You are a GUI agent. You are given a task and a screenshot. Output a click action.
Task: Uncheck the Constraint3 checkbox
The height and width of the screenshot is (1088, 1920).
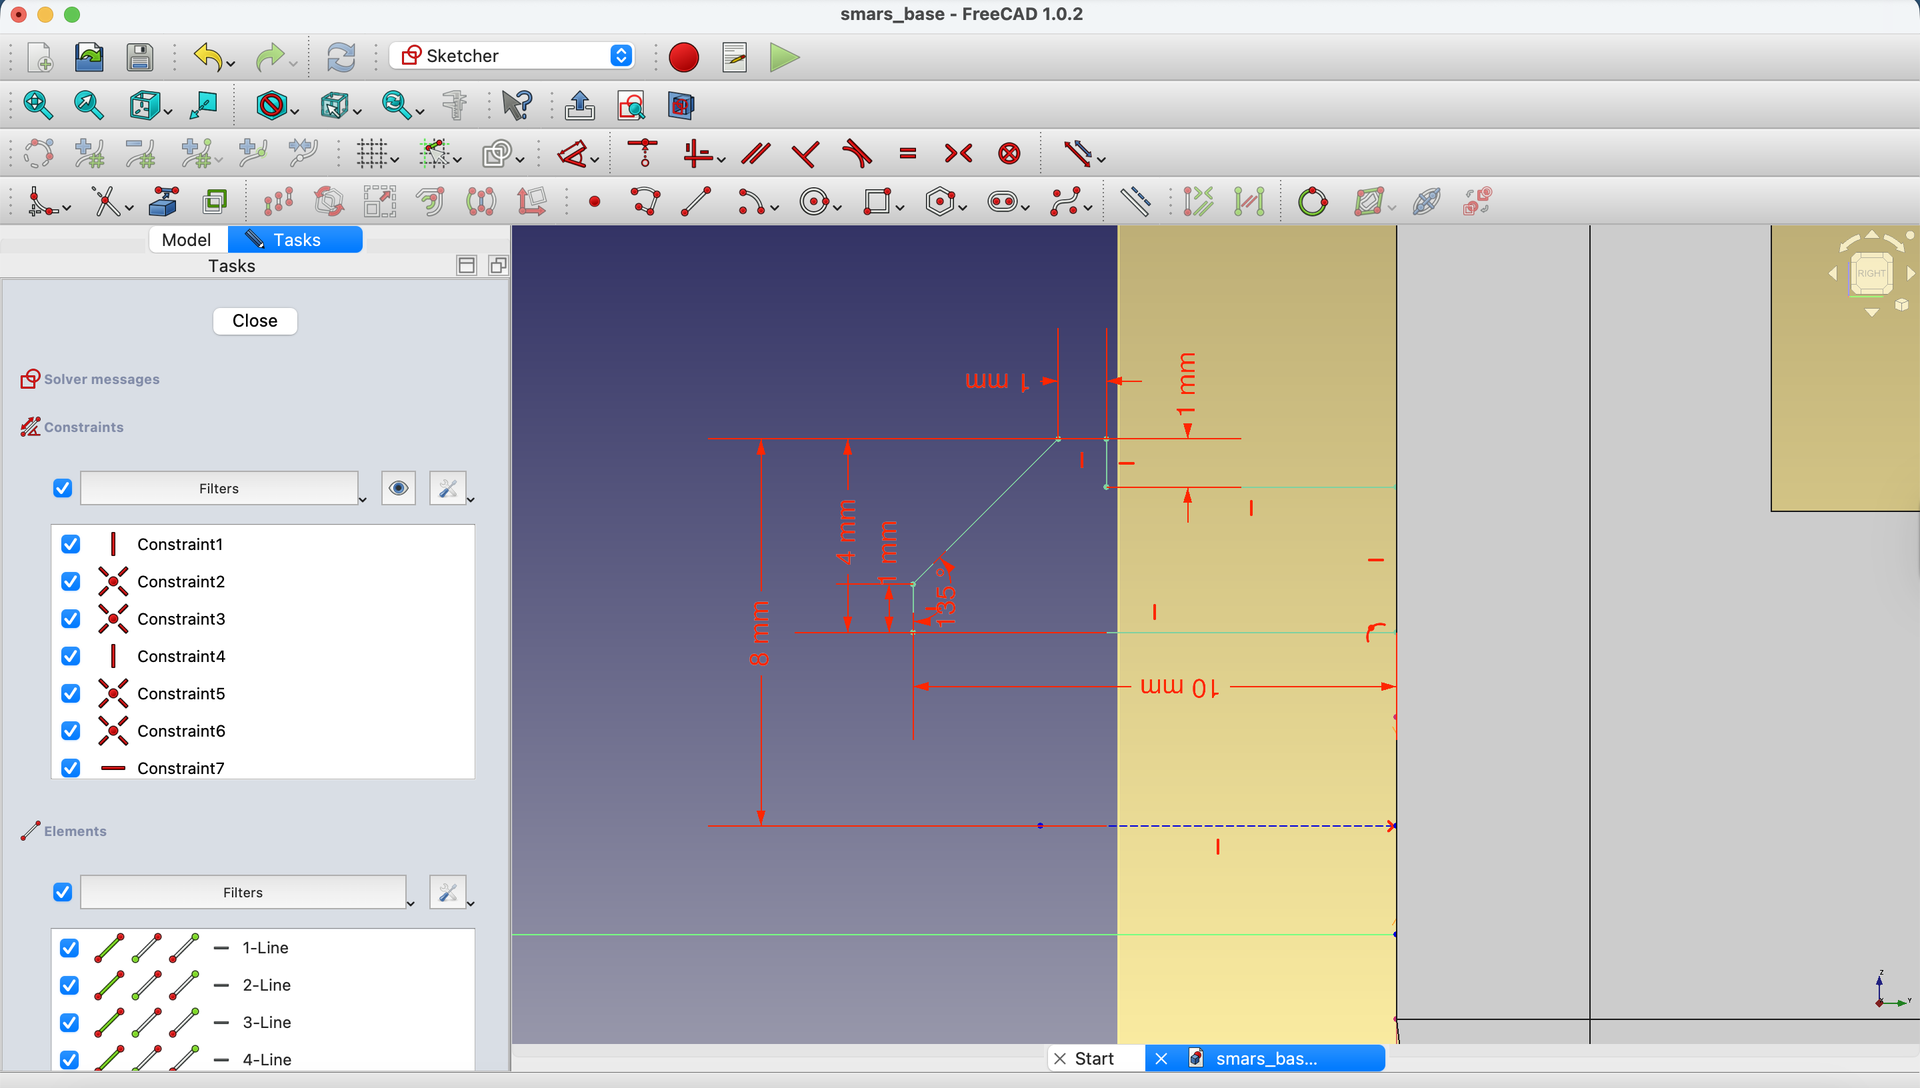pos(70,619)
